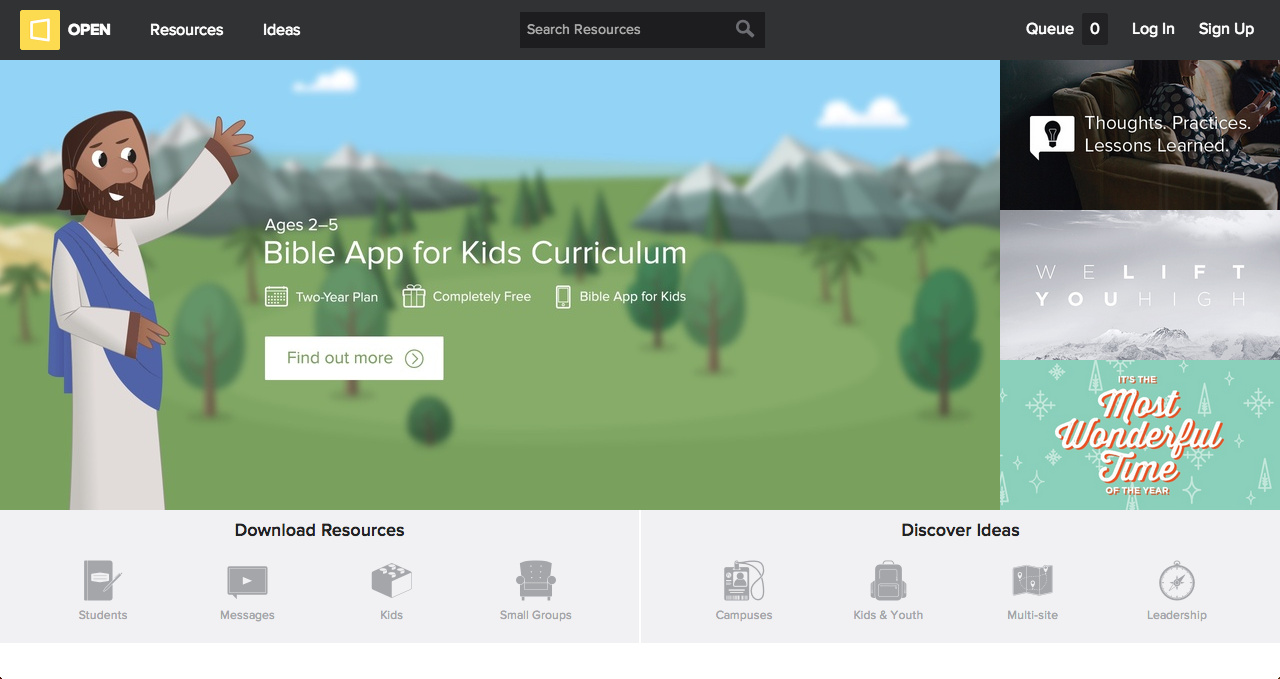This screenshot has width=1280, height=679.
Task: Click the arrow circle in Find out more
Action: click(414, 358)
